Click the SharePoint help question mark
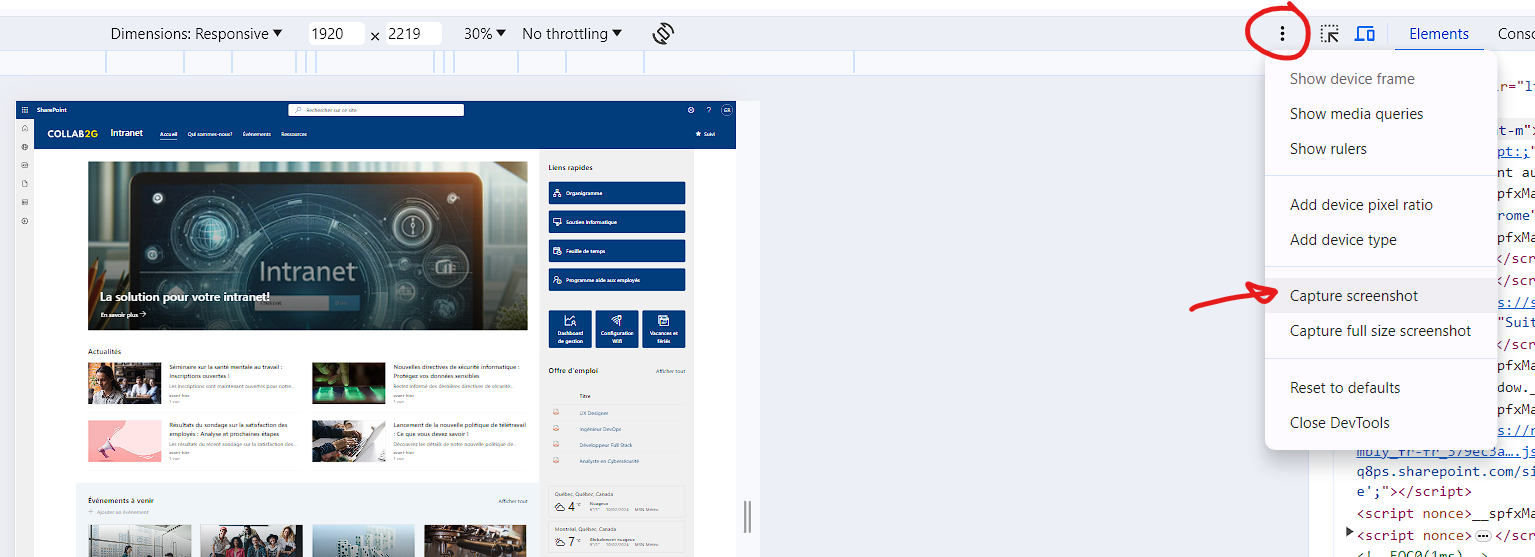This screenshot has height=557, width=1535. pos(709,109)
